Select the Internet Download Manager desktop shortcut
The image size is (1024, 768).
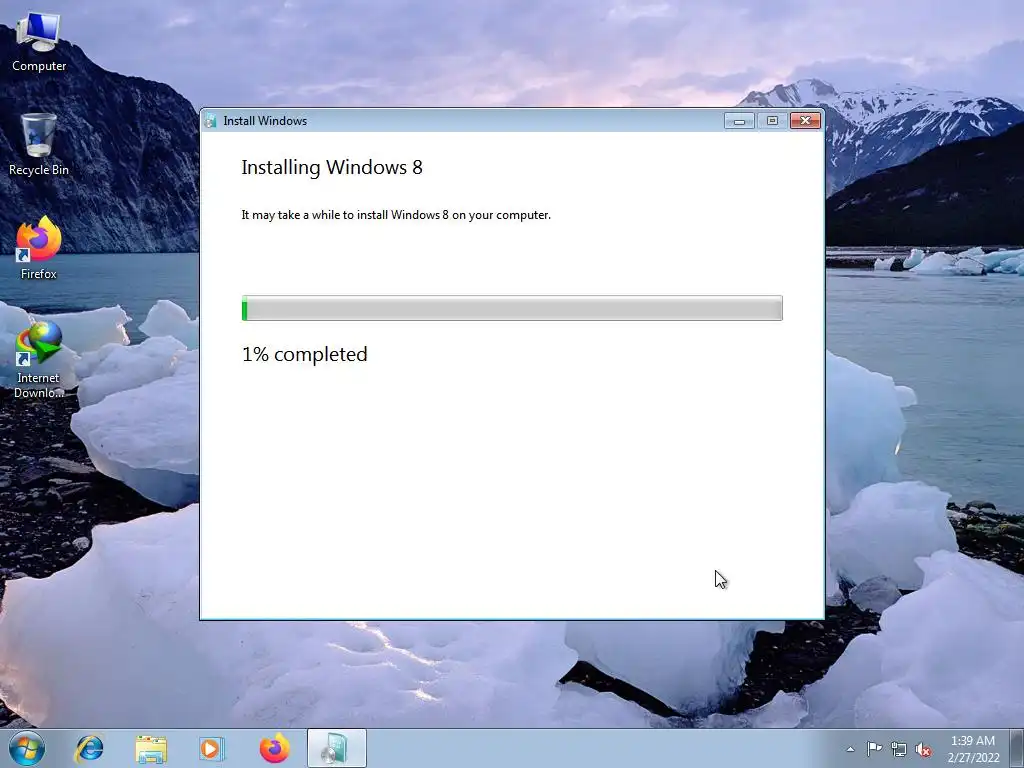[39, 359]
